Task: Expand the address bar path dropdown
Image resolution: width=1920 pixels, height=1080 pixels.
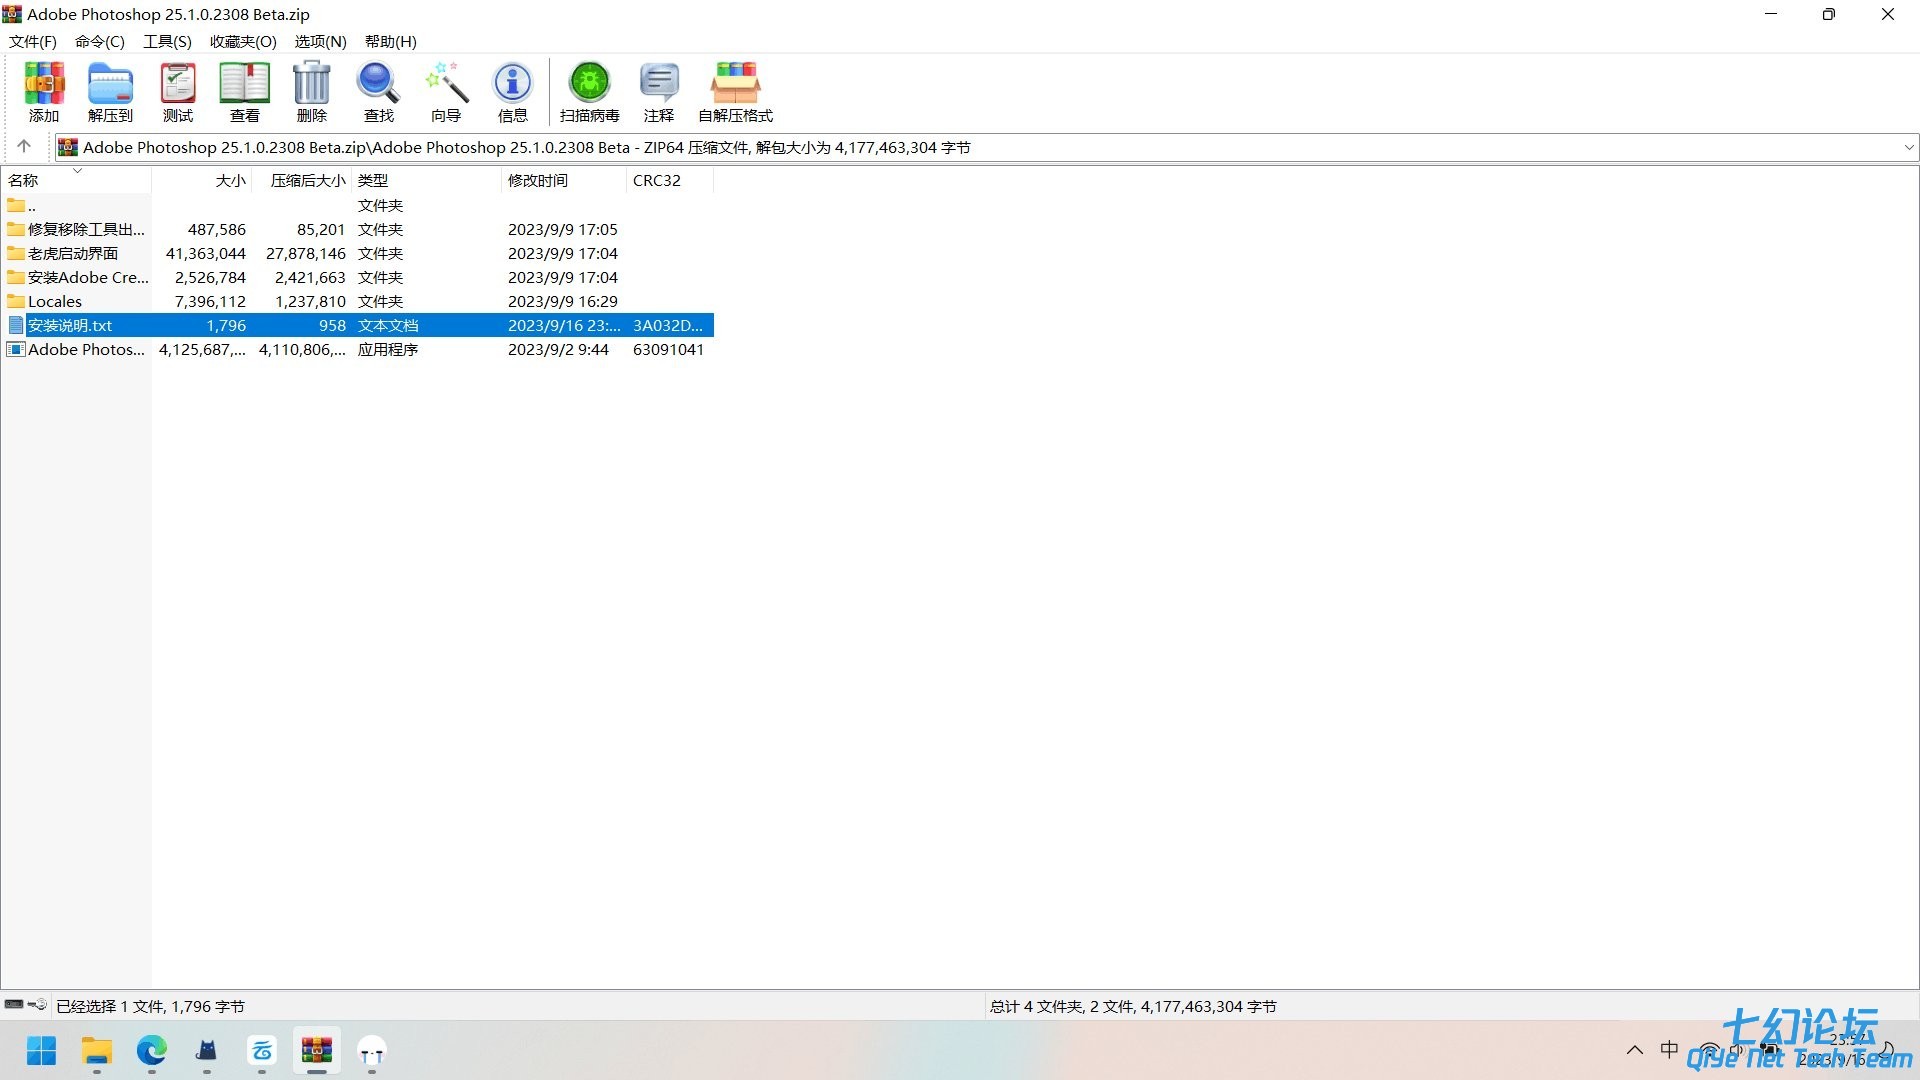Action: pyautogui.click(x=1909, y=147)
